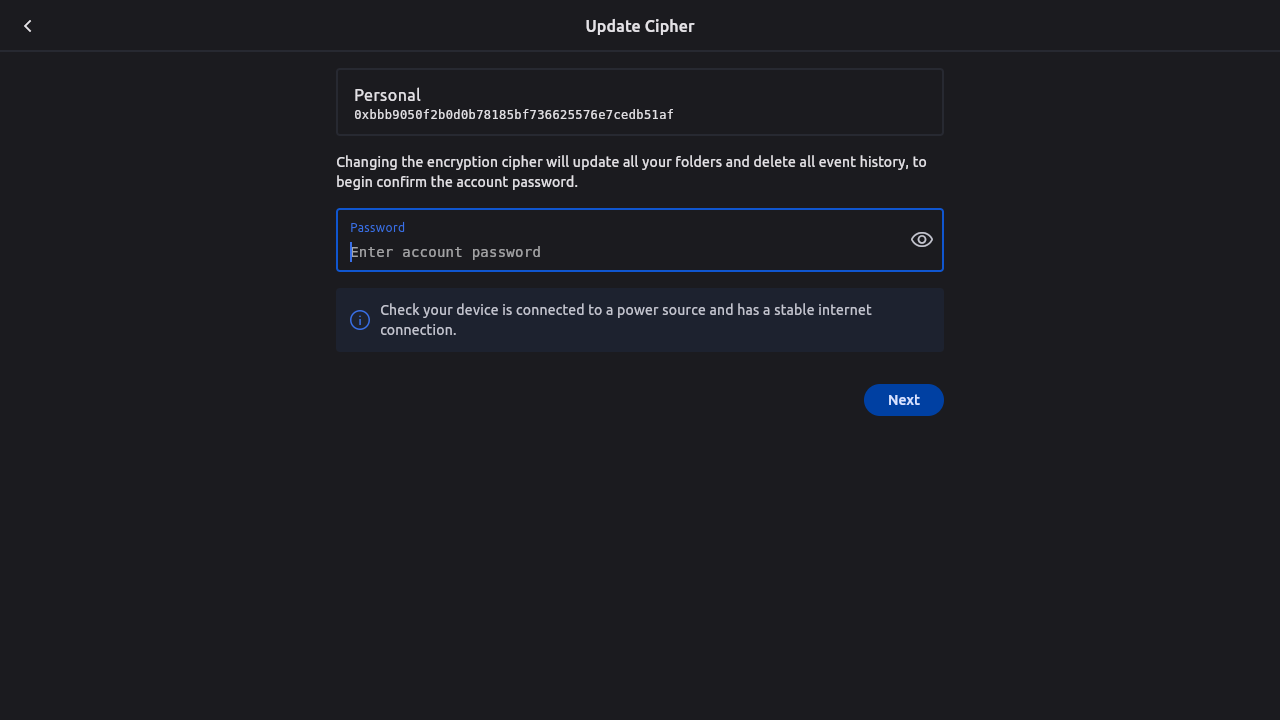Click the "Personal" account name
This screenshot has width=1280, height=720.
[x=387, y=95]
